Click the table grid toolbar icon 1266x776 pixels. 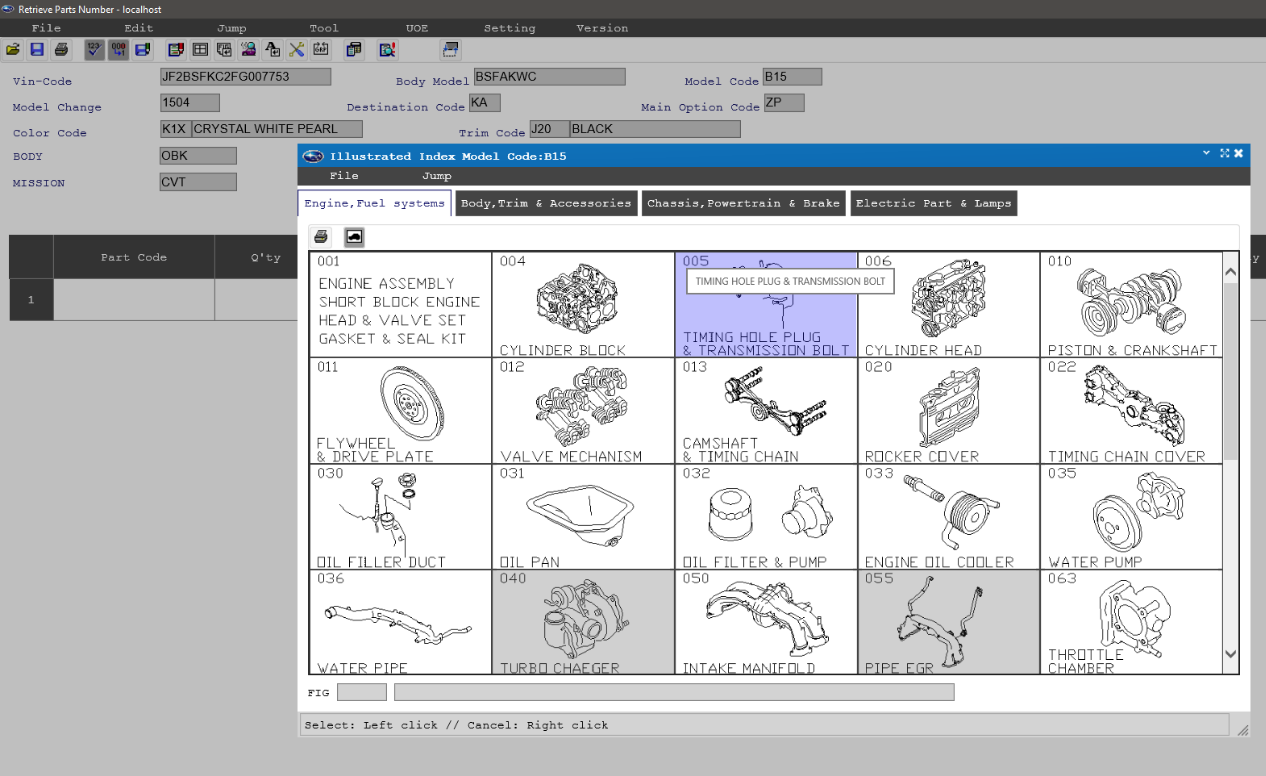tap(200, 49)
